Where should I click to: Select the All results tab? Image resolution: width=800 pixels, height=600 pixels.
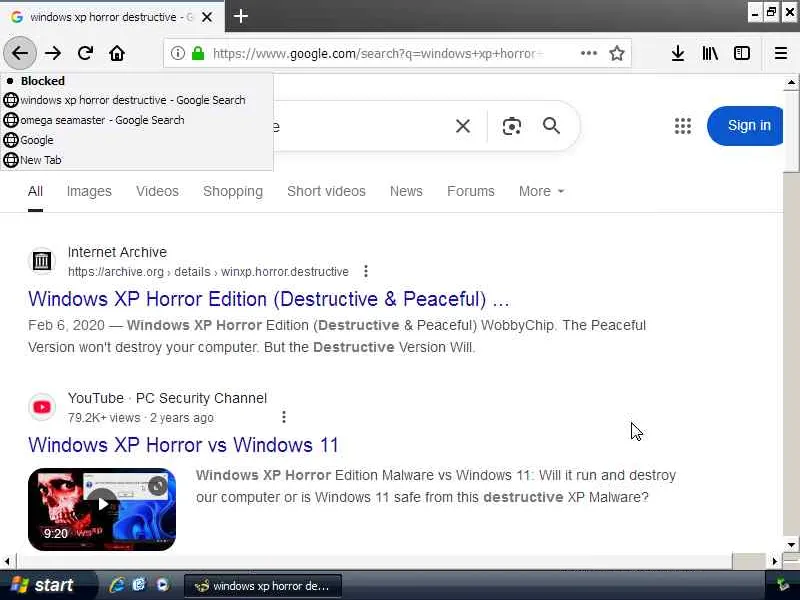35,191
